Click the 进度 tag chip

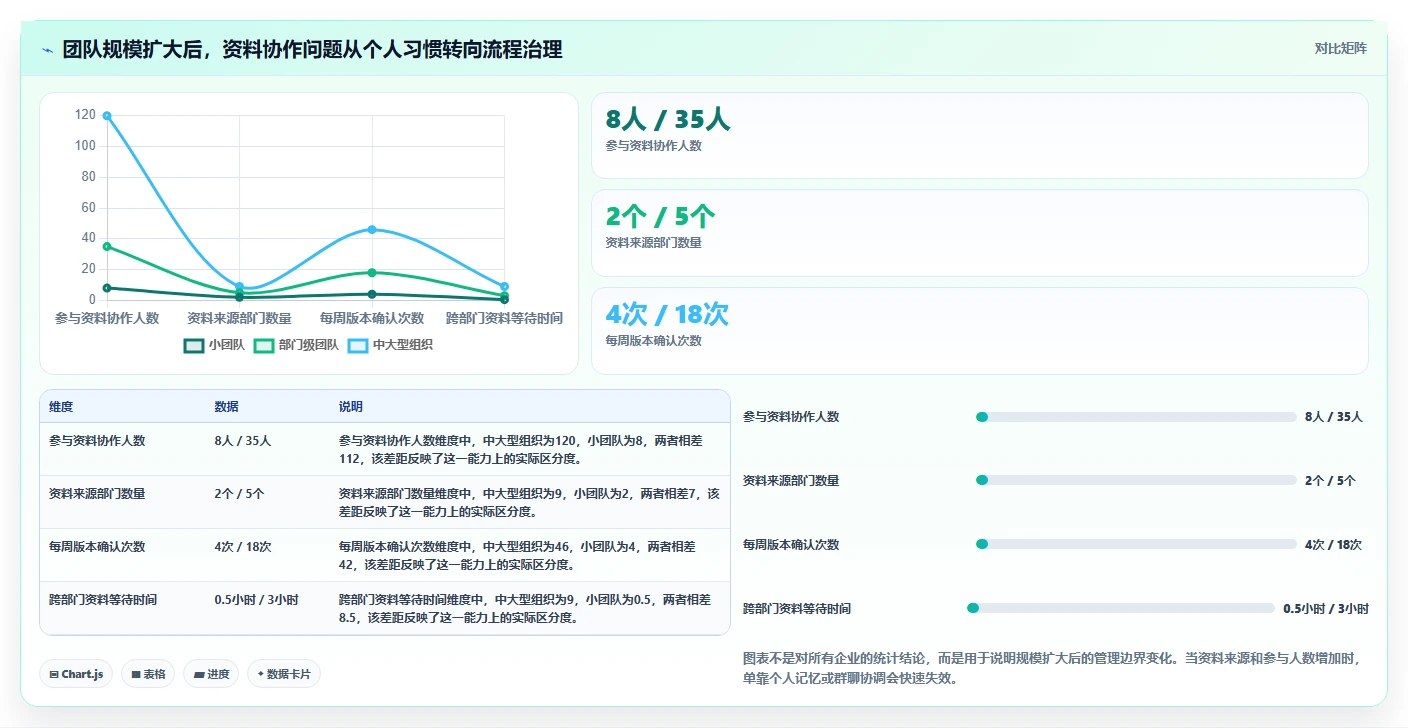tap(211, 674)
